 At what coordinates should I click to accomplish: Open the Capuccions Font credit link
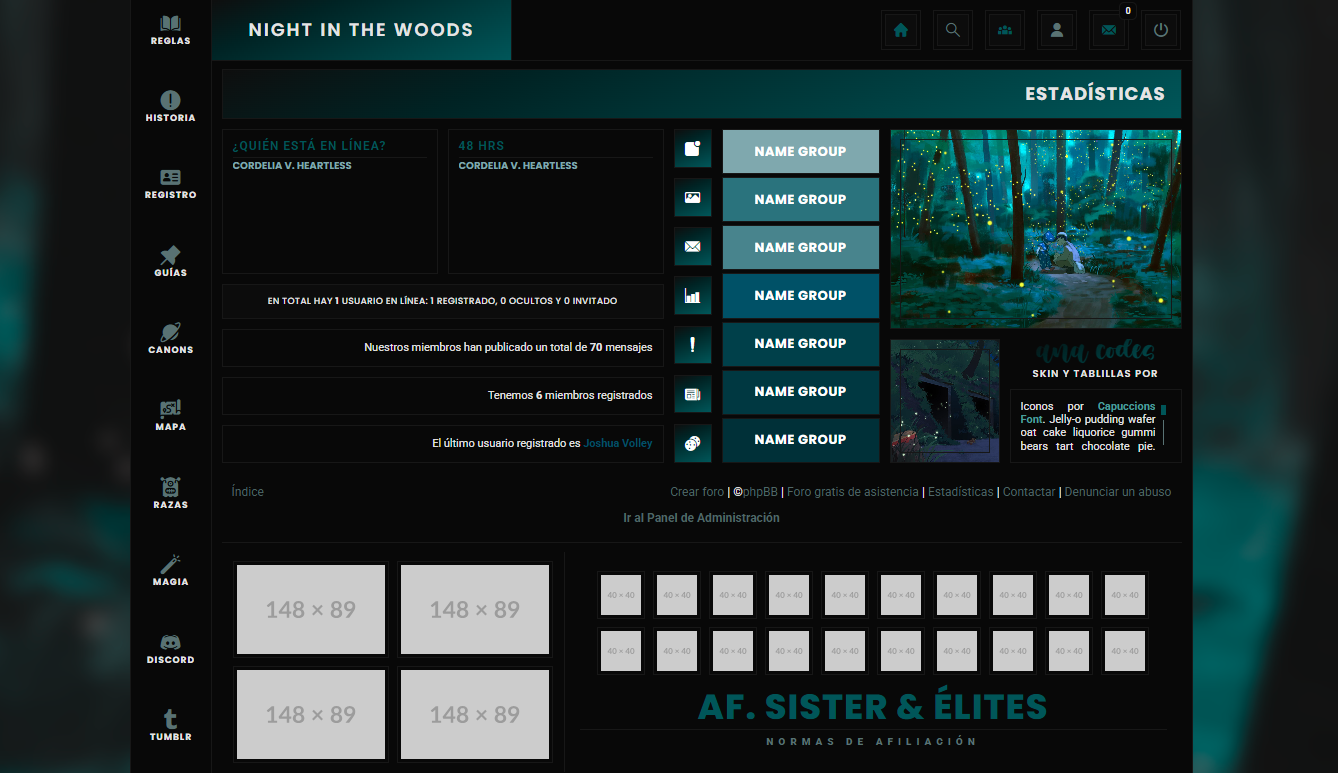(x=1088, y=413)
